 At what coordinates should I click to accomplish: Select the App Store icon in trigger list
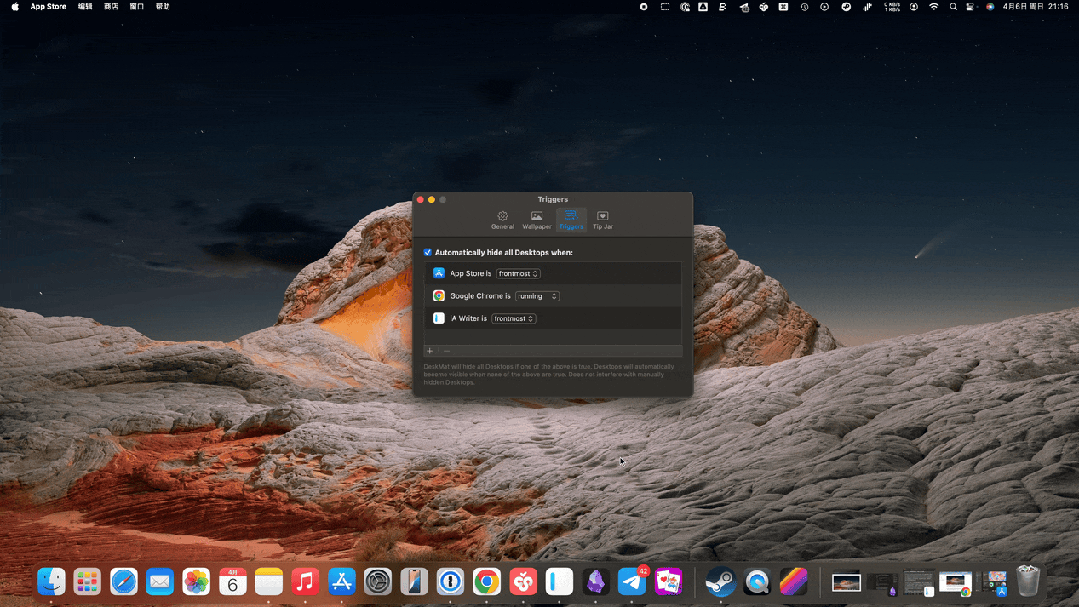pos(438,273)
